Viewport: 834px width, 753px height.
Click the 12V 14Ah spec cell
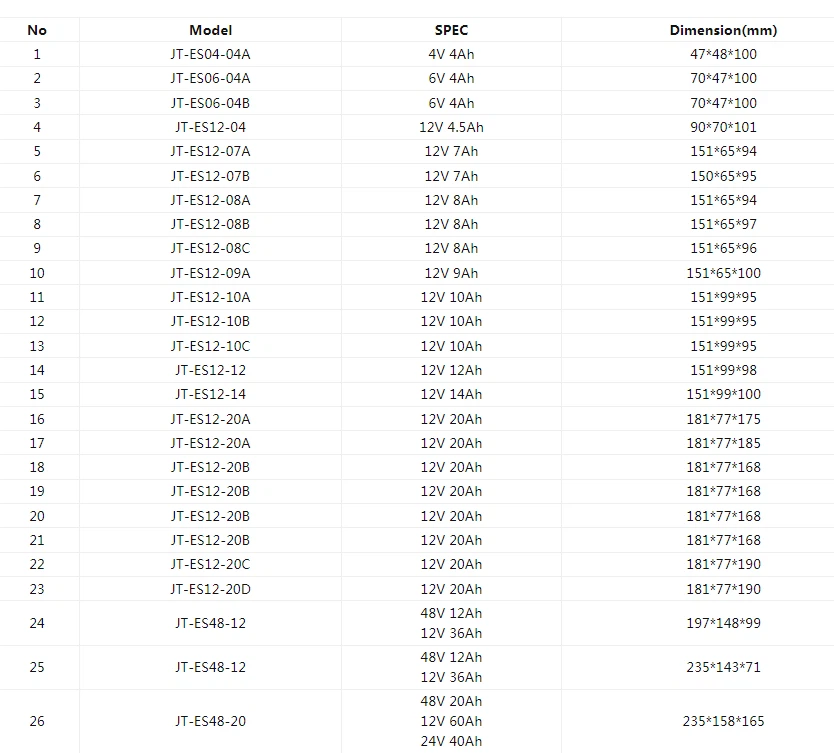[x=451, y=394]
